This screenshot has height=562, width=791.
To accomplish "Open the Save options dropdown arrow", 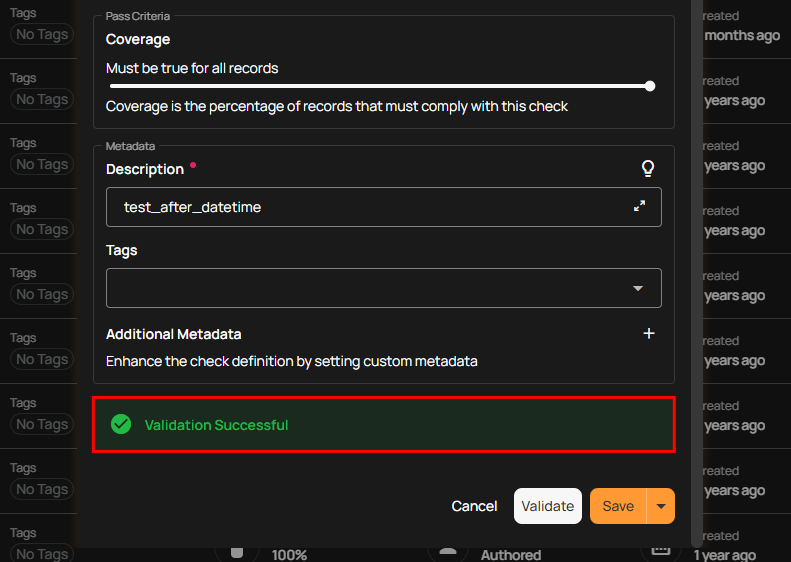I will click(661, 506).
